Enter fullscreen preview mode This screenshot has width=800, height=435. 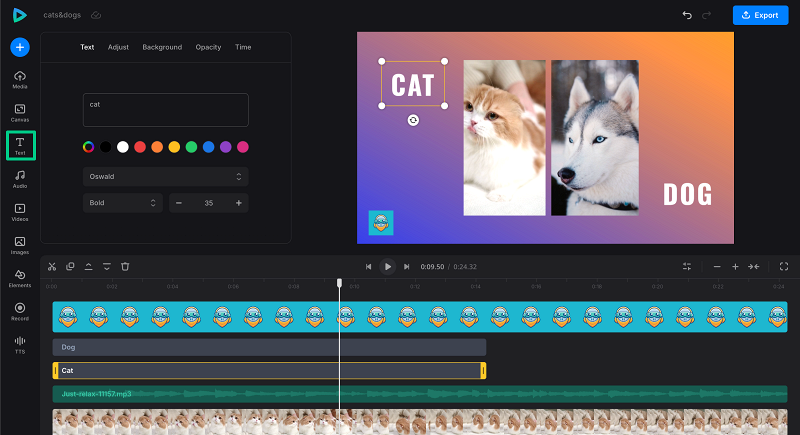784,267
